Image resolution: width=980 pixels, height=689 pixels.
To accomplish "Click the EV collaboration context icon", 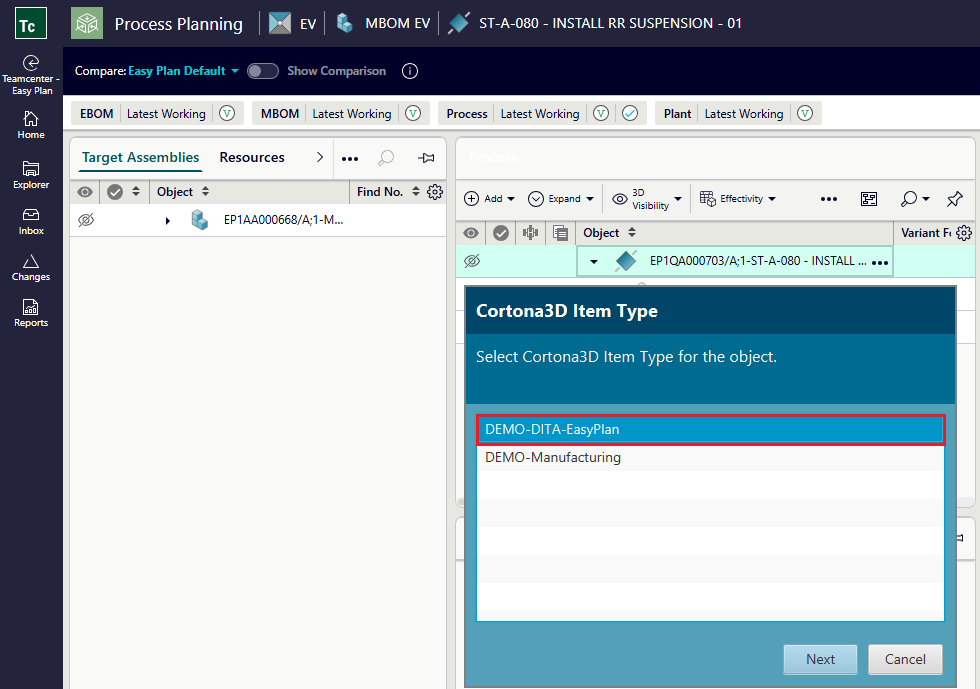I will click(x=280, y=24).
